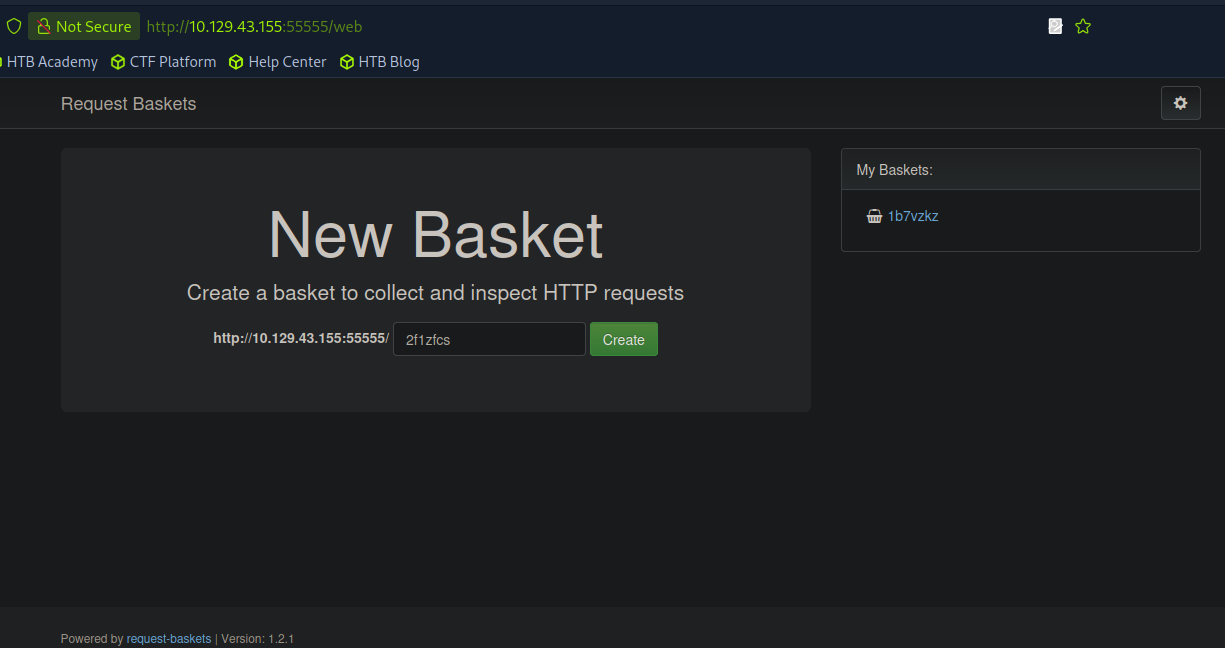This screenshot has width=1225, height=648.
Task: Open the Help Center bookmark label
Action: (287, 62)
